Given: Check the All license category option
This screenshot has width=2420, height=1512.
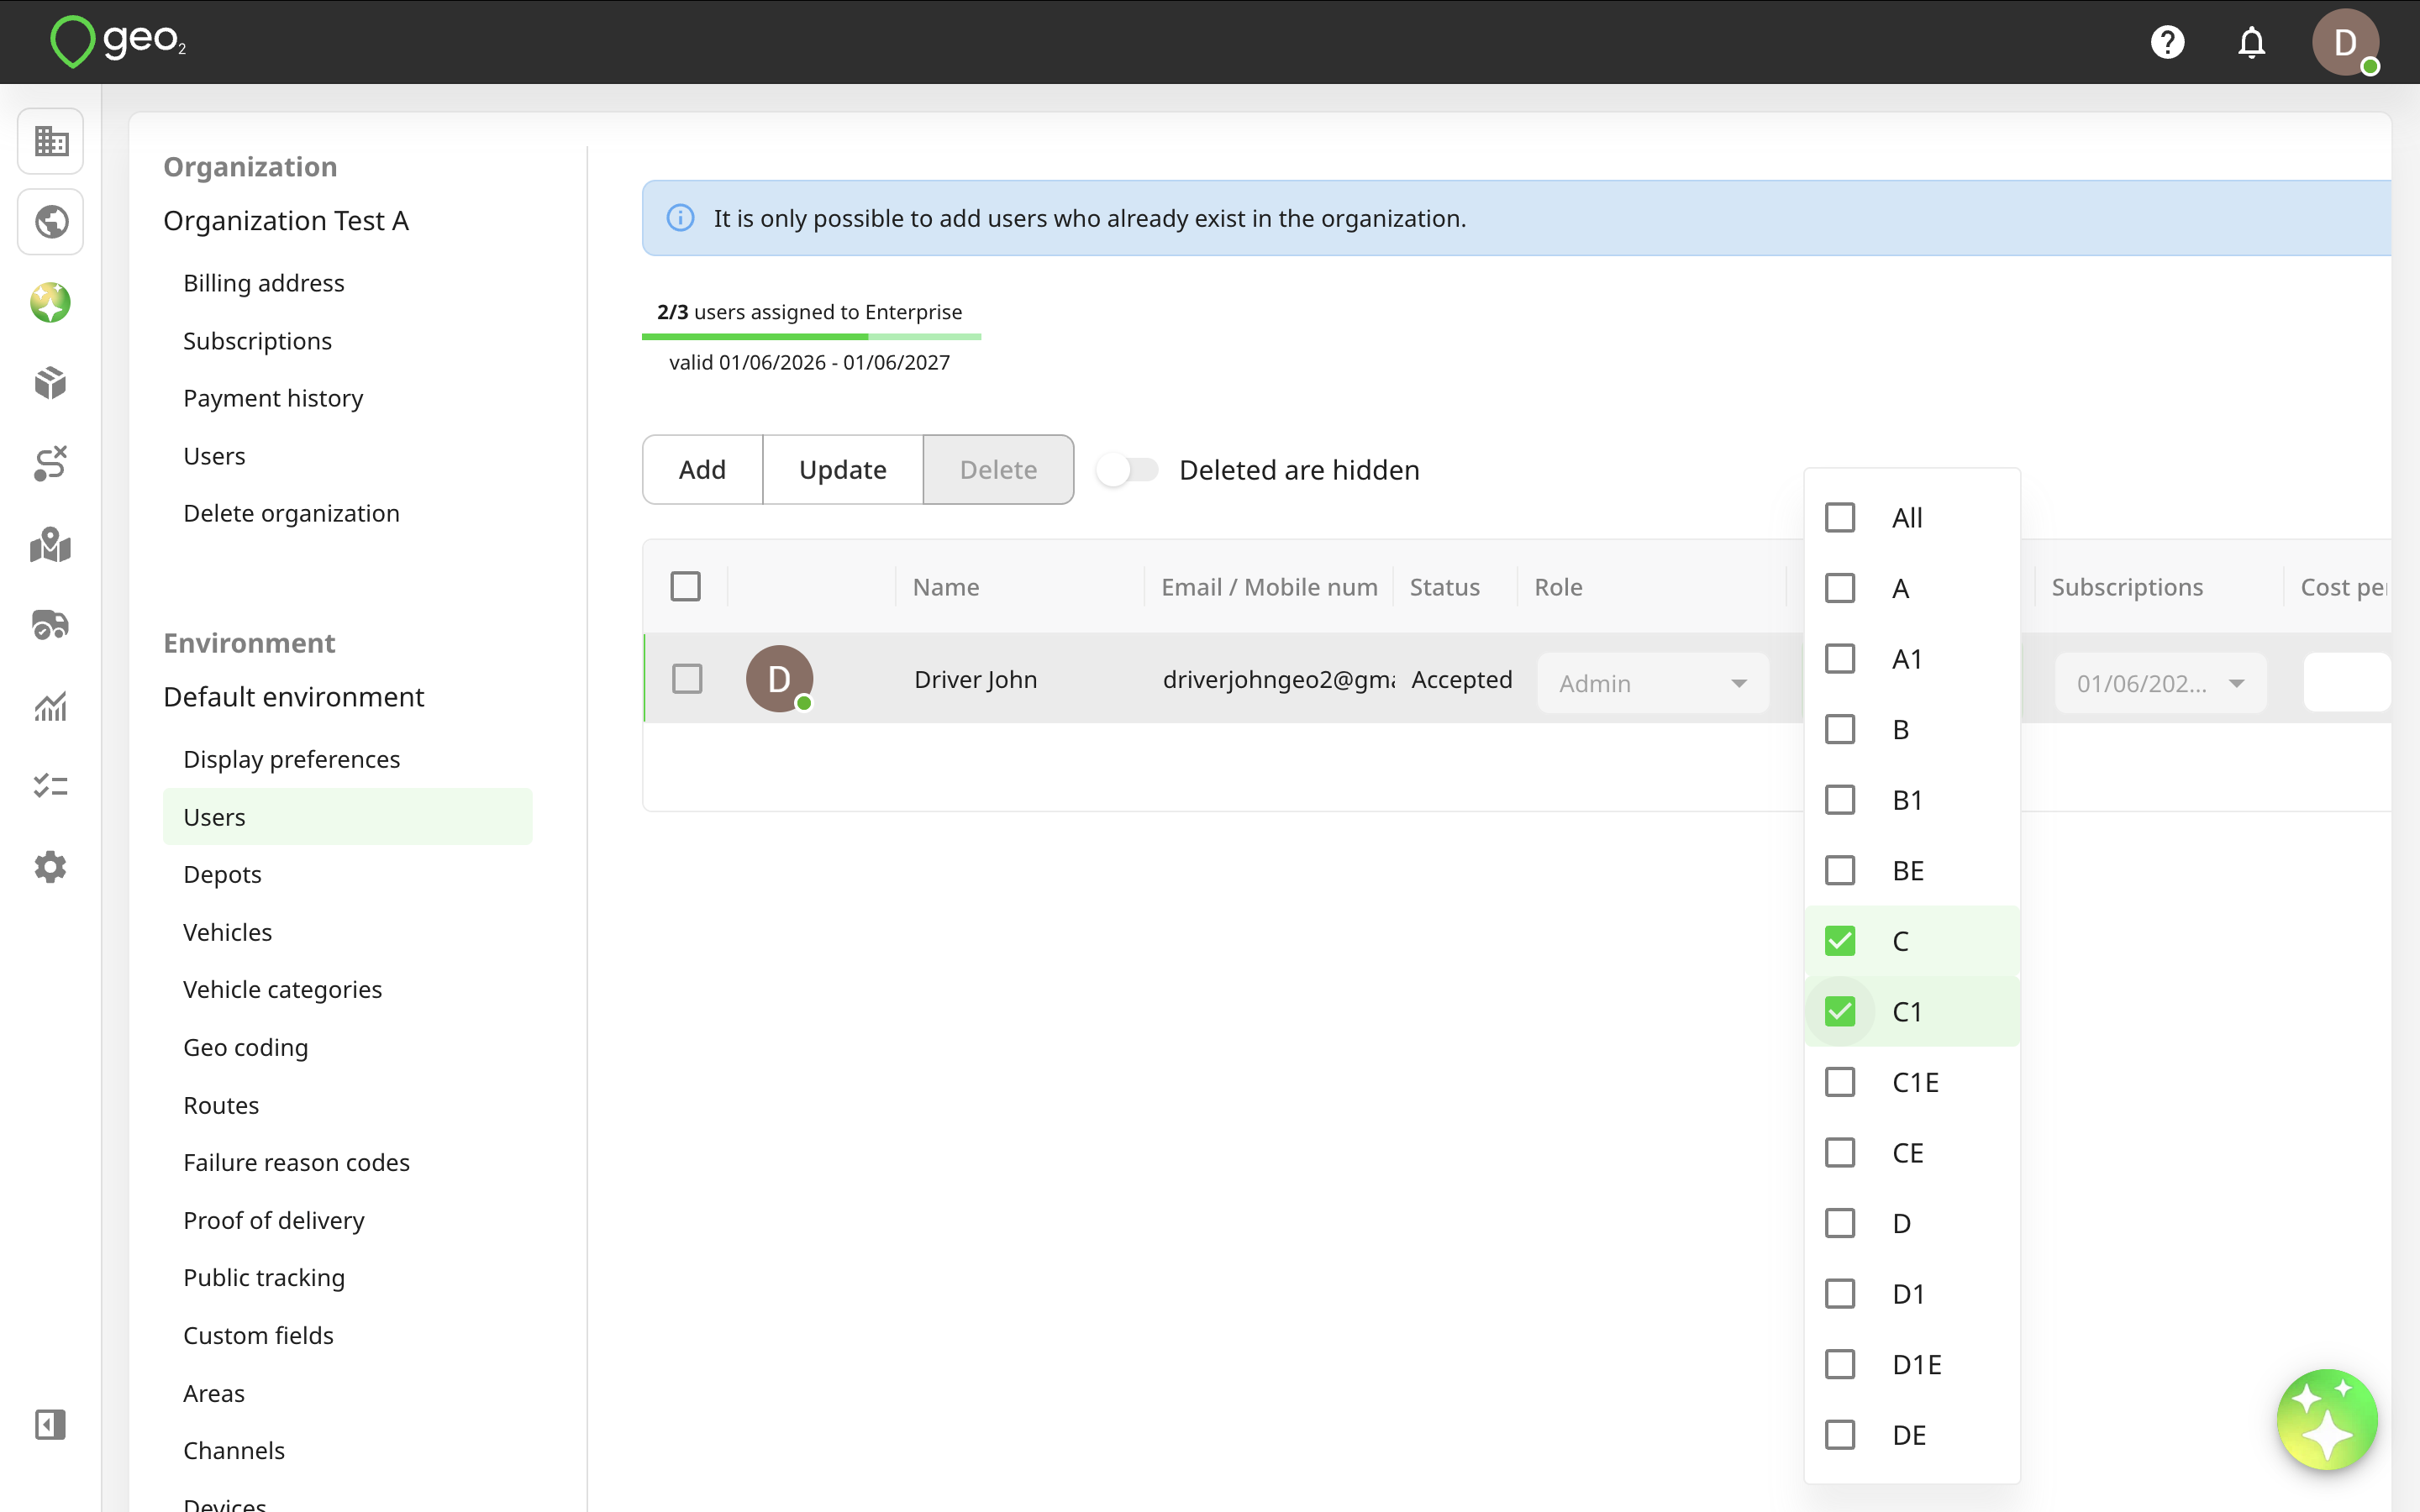Looking at the screenshot, I should pos(1839,518).
